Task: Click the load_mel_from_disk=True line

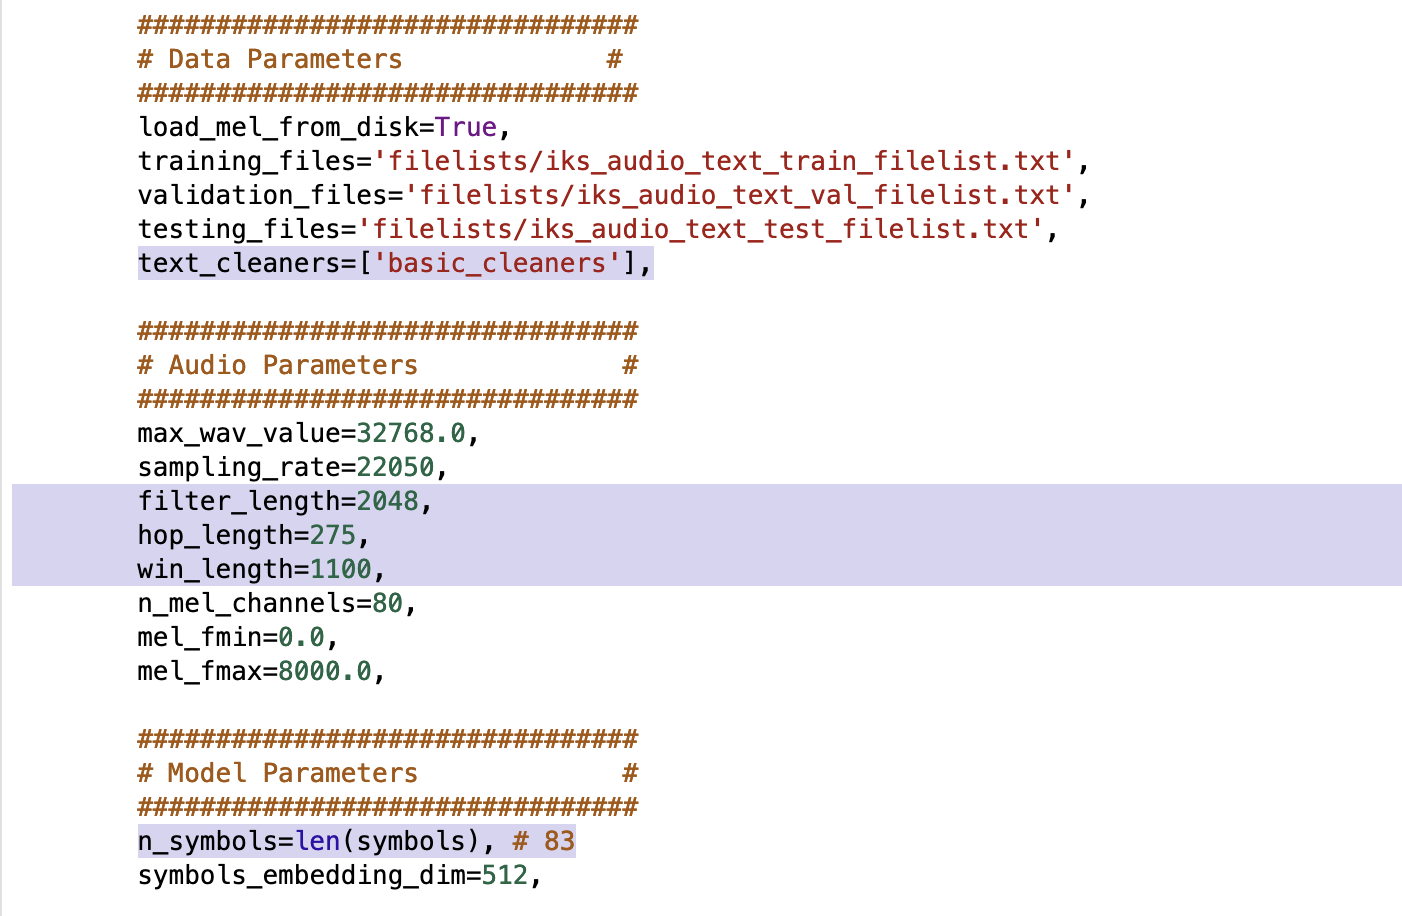Action: click(324, 127)
